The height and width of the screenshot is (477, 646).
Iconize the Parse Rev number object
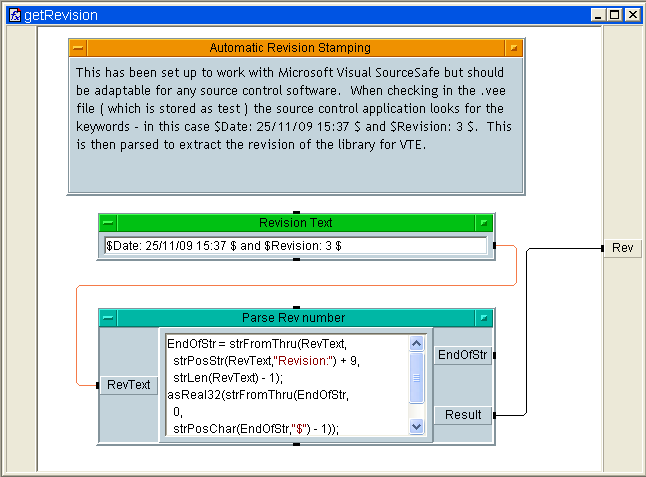[x=484, y=318]
